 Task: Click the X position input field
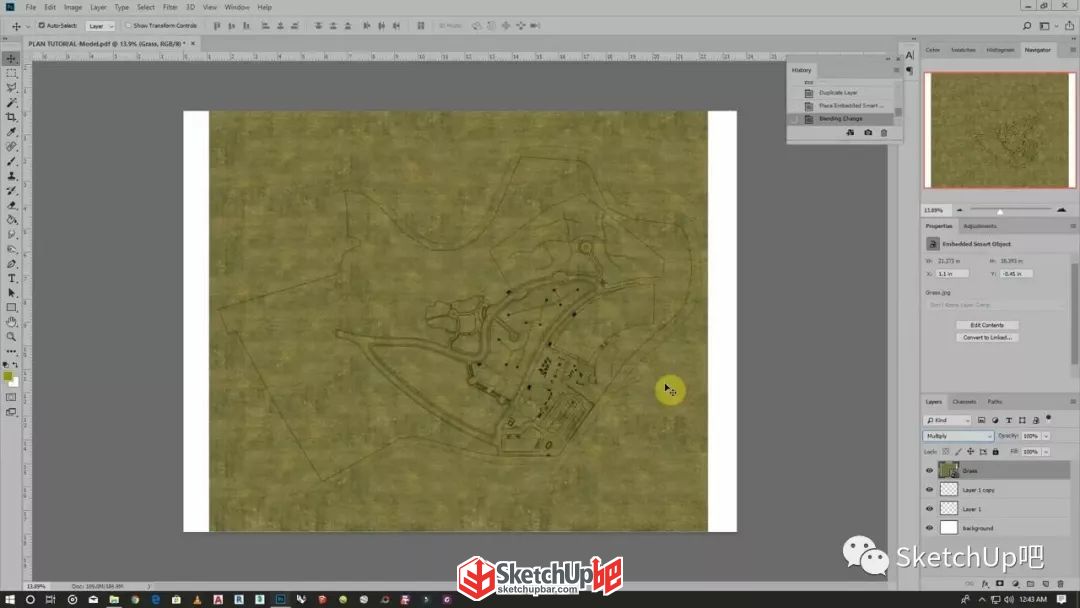953,274
